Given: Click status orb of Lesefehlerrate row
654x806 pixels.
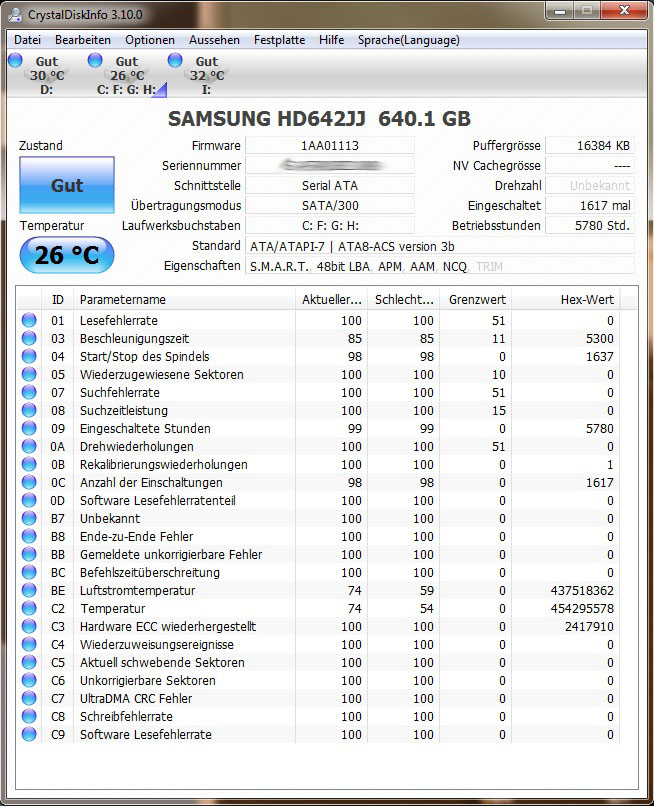Looking at the screenshot, I should (x=29, y=320).
